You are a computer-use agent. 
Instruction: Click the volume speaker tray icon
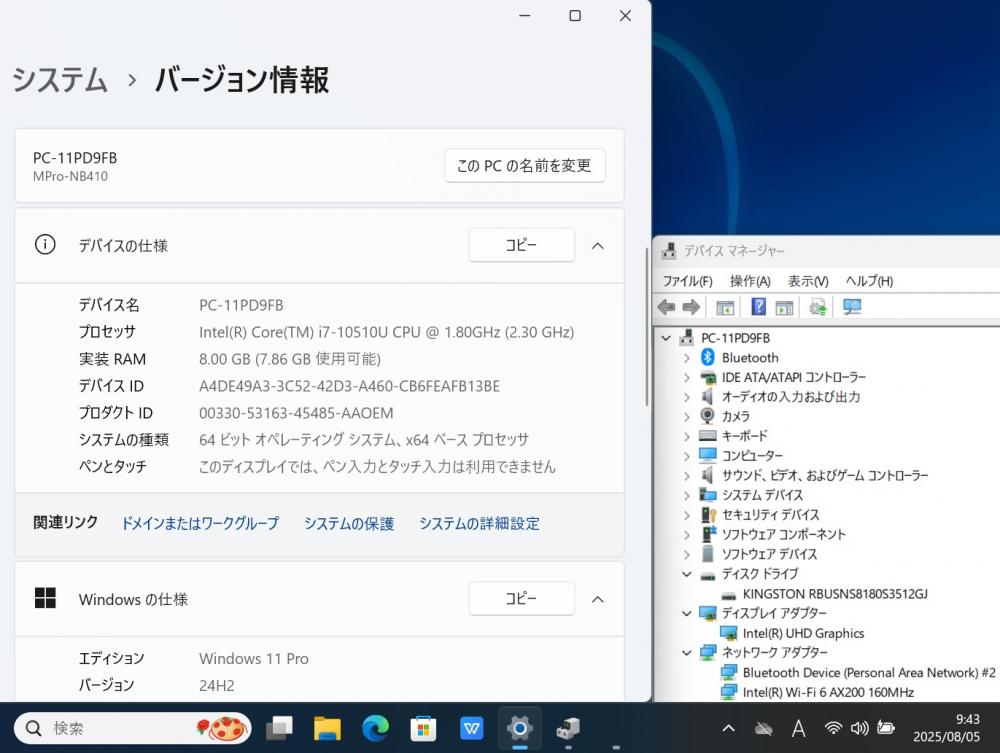[x=859, y=727]
